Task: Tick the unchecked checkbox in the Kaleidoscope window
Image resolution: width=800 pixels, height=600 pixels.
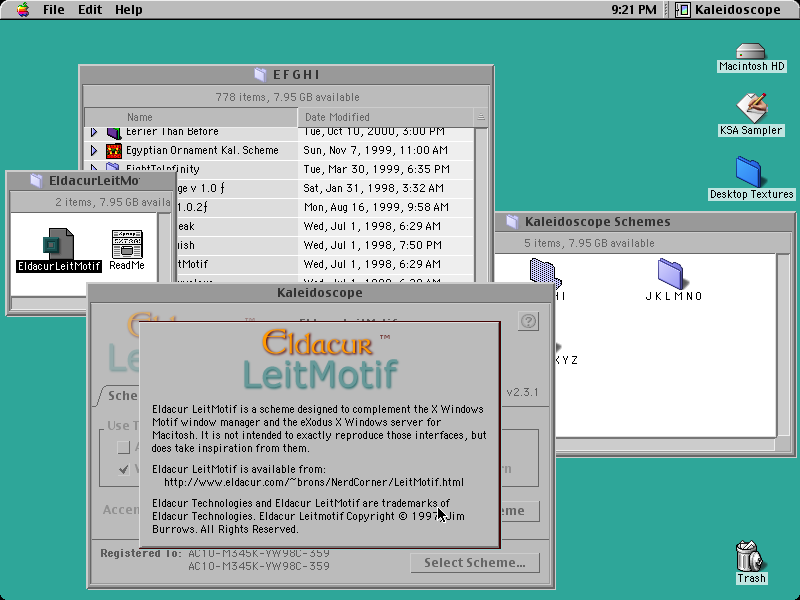Action: tap(123, 447)
